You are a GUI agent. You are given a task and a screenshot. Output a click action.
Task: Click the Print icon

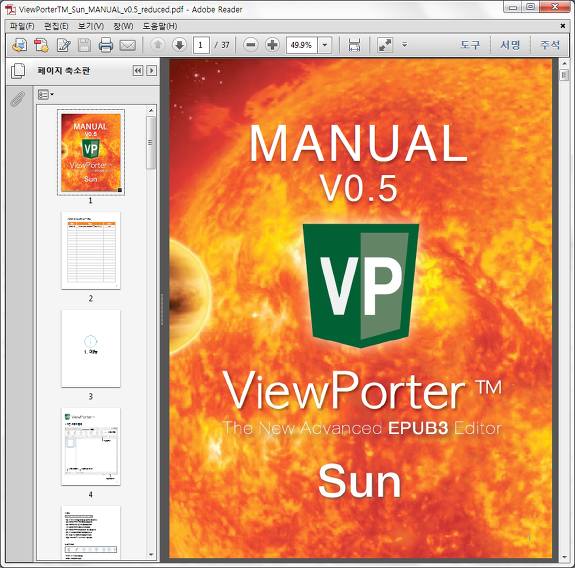point(106,45)
